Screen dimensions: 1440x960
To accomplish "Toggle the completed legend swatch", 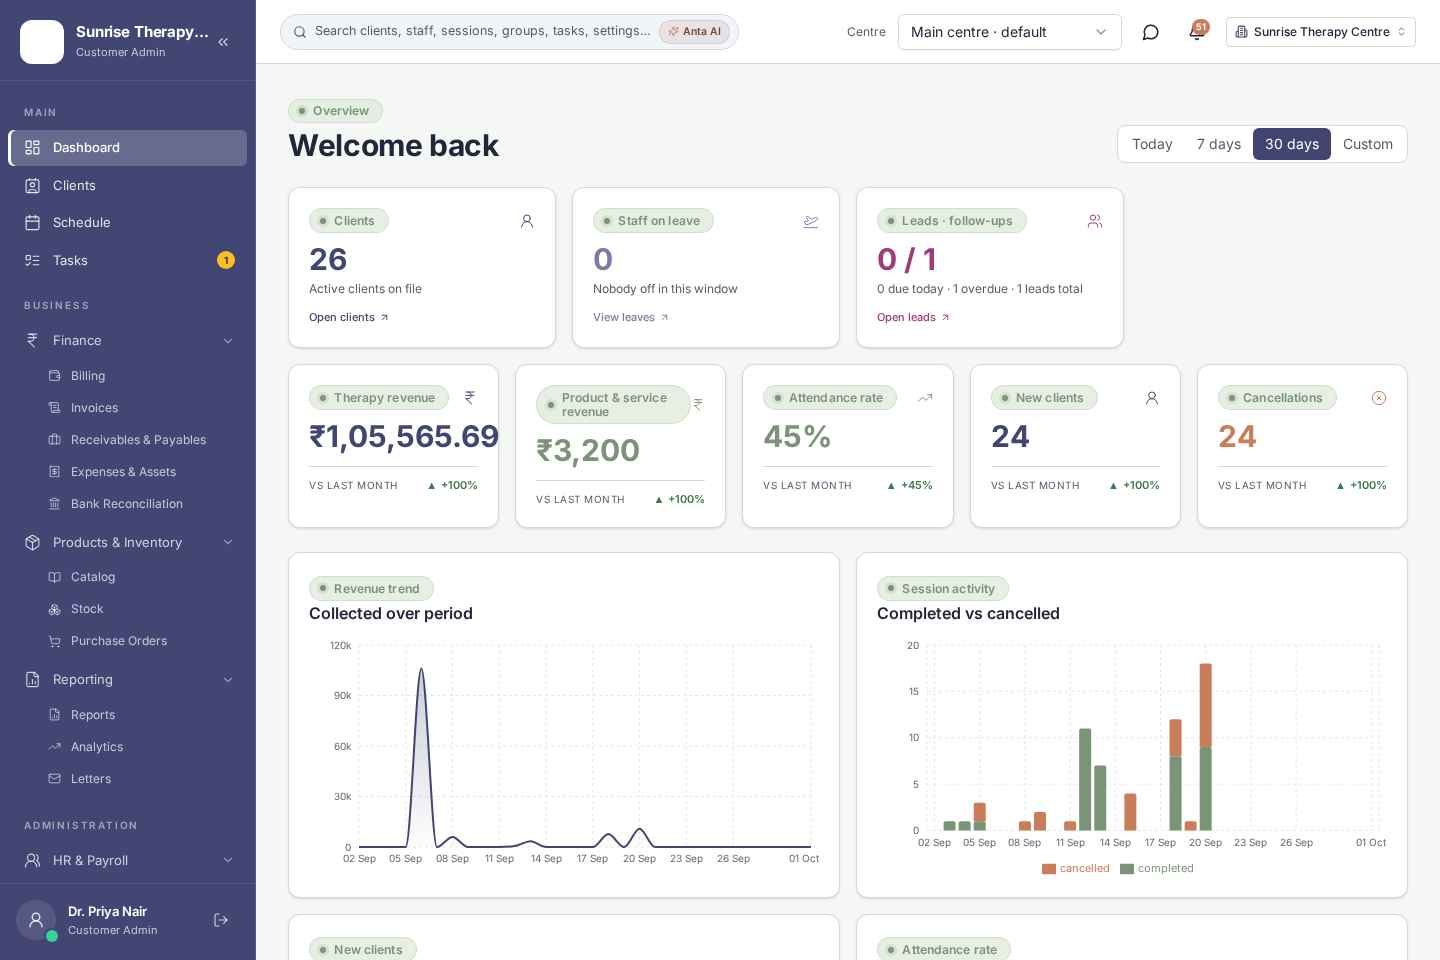I will click(x=1127, y=869).
